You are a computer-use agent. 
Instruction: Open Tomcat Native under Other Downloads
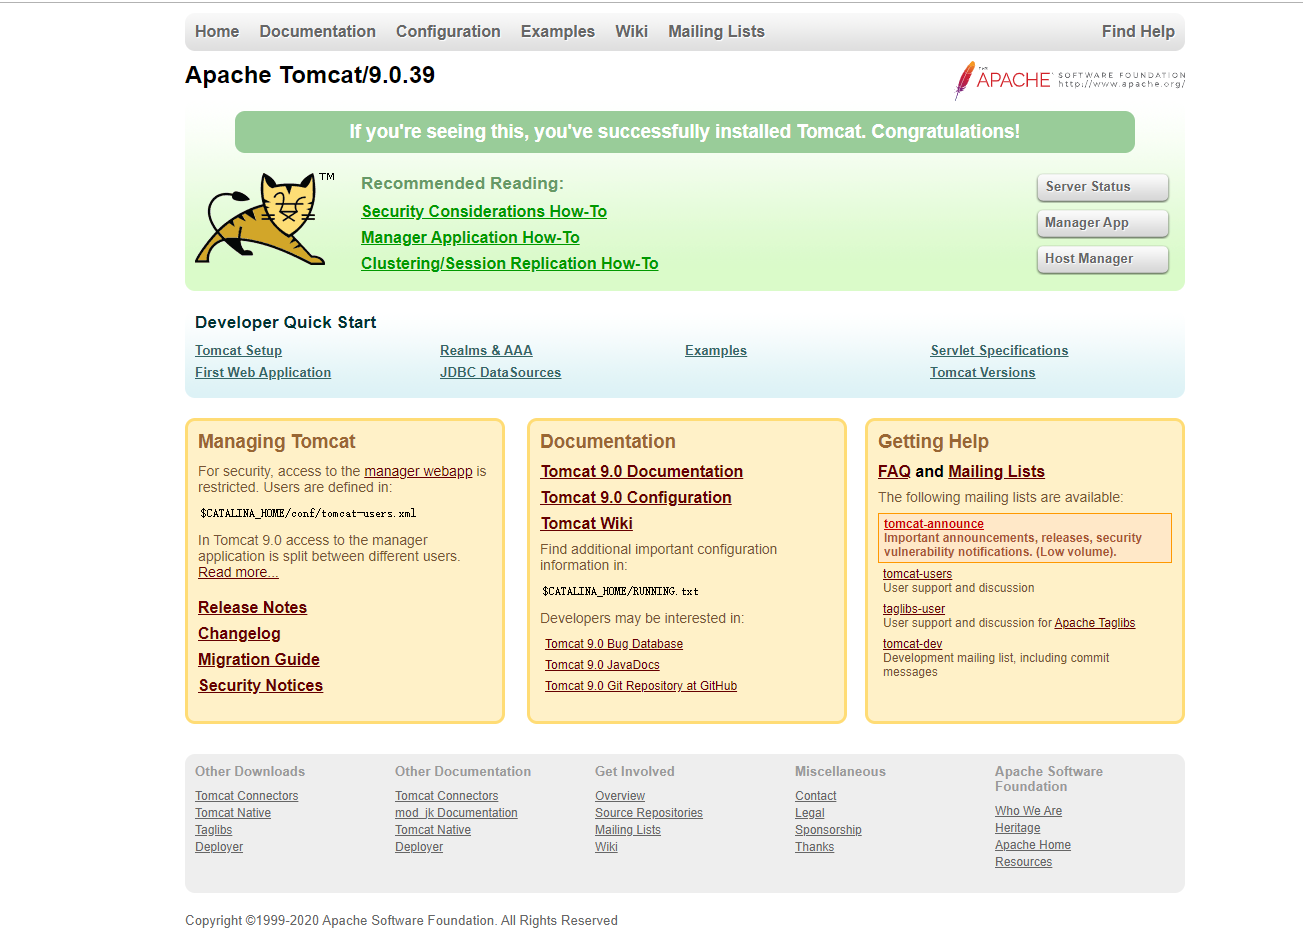233,813
